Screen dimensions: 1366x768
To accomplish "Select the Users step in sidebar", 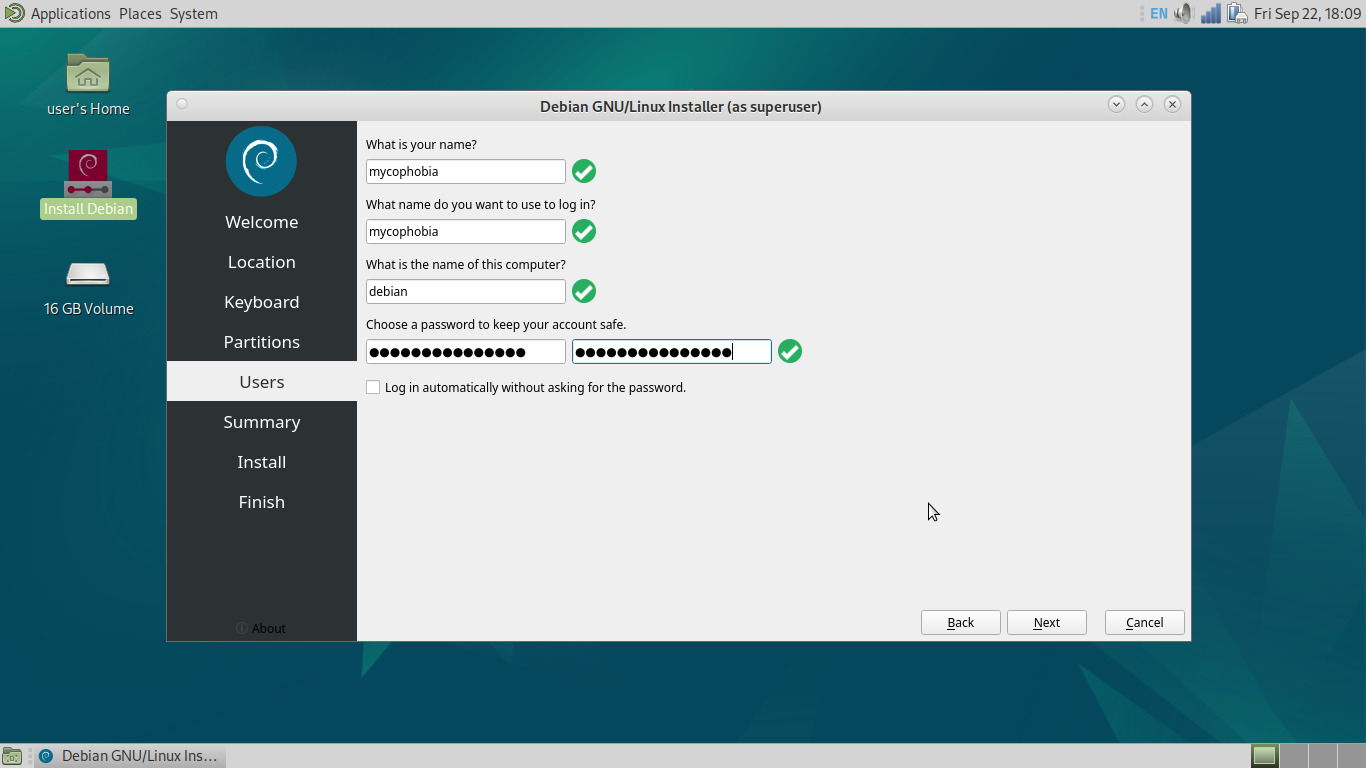I will 262,382.
